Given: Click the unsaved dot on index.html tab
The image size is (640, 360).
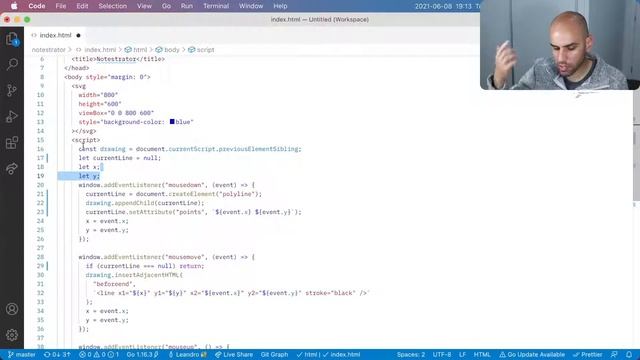Looking at the screenshot, I should (x=78, y=36).
